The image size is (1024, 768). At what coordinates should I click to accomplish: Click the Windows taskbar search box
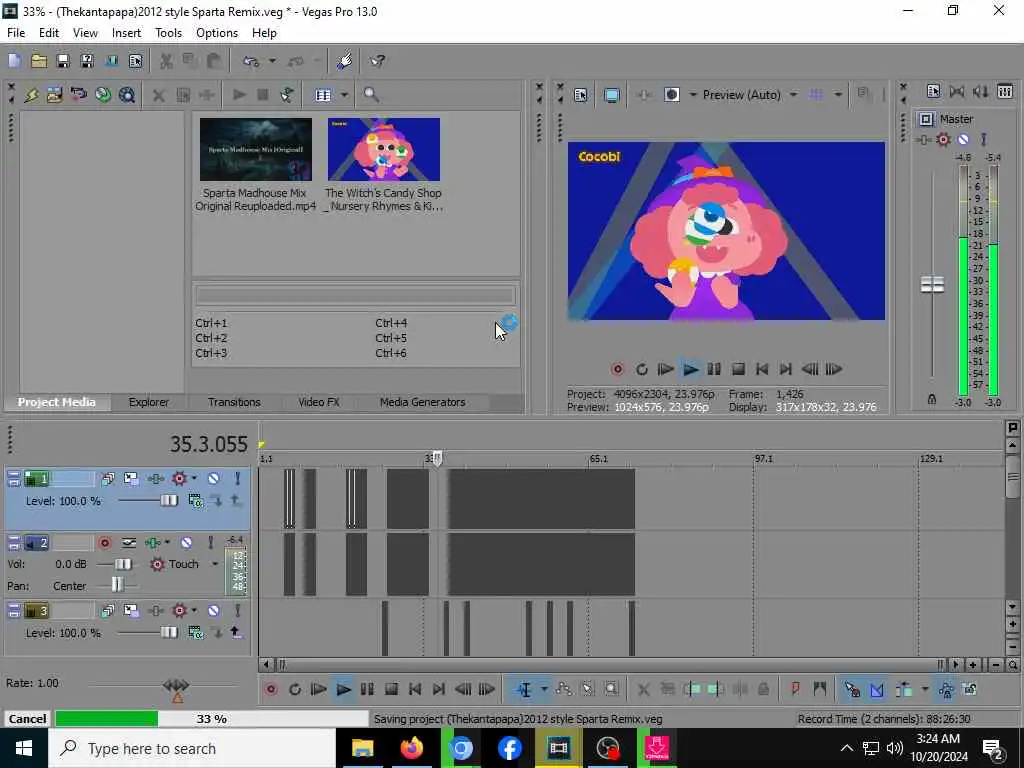[x=192, y=748]
